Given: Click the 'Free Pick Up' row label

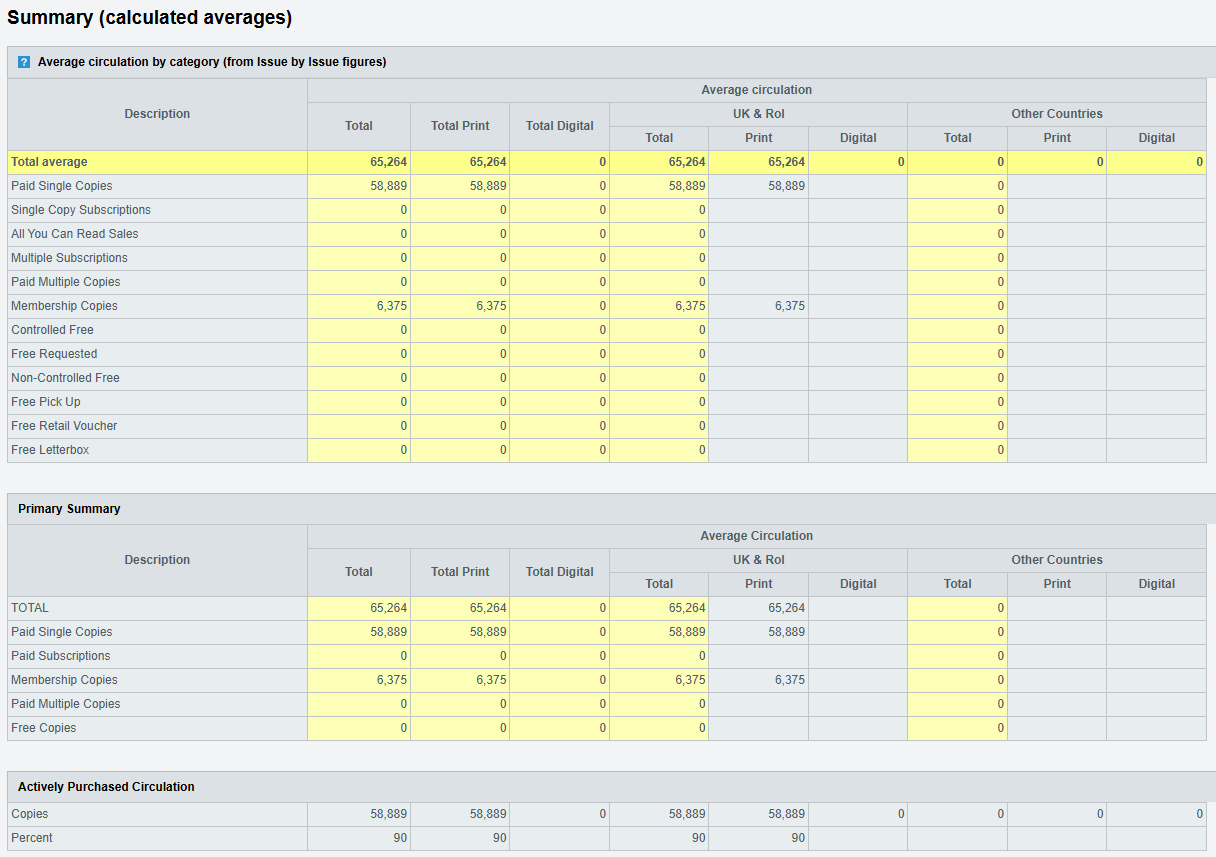Looking at the screenshot, I should click(x=46, y=402).
